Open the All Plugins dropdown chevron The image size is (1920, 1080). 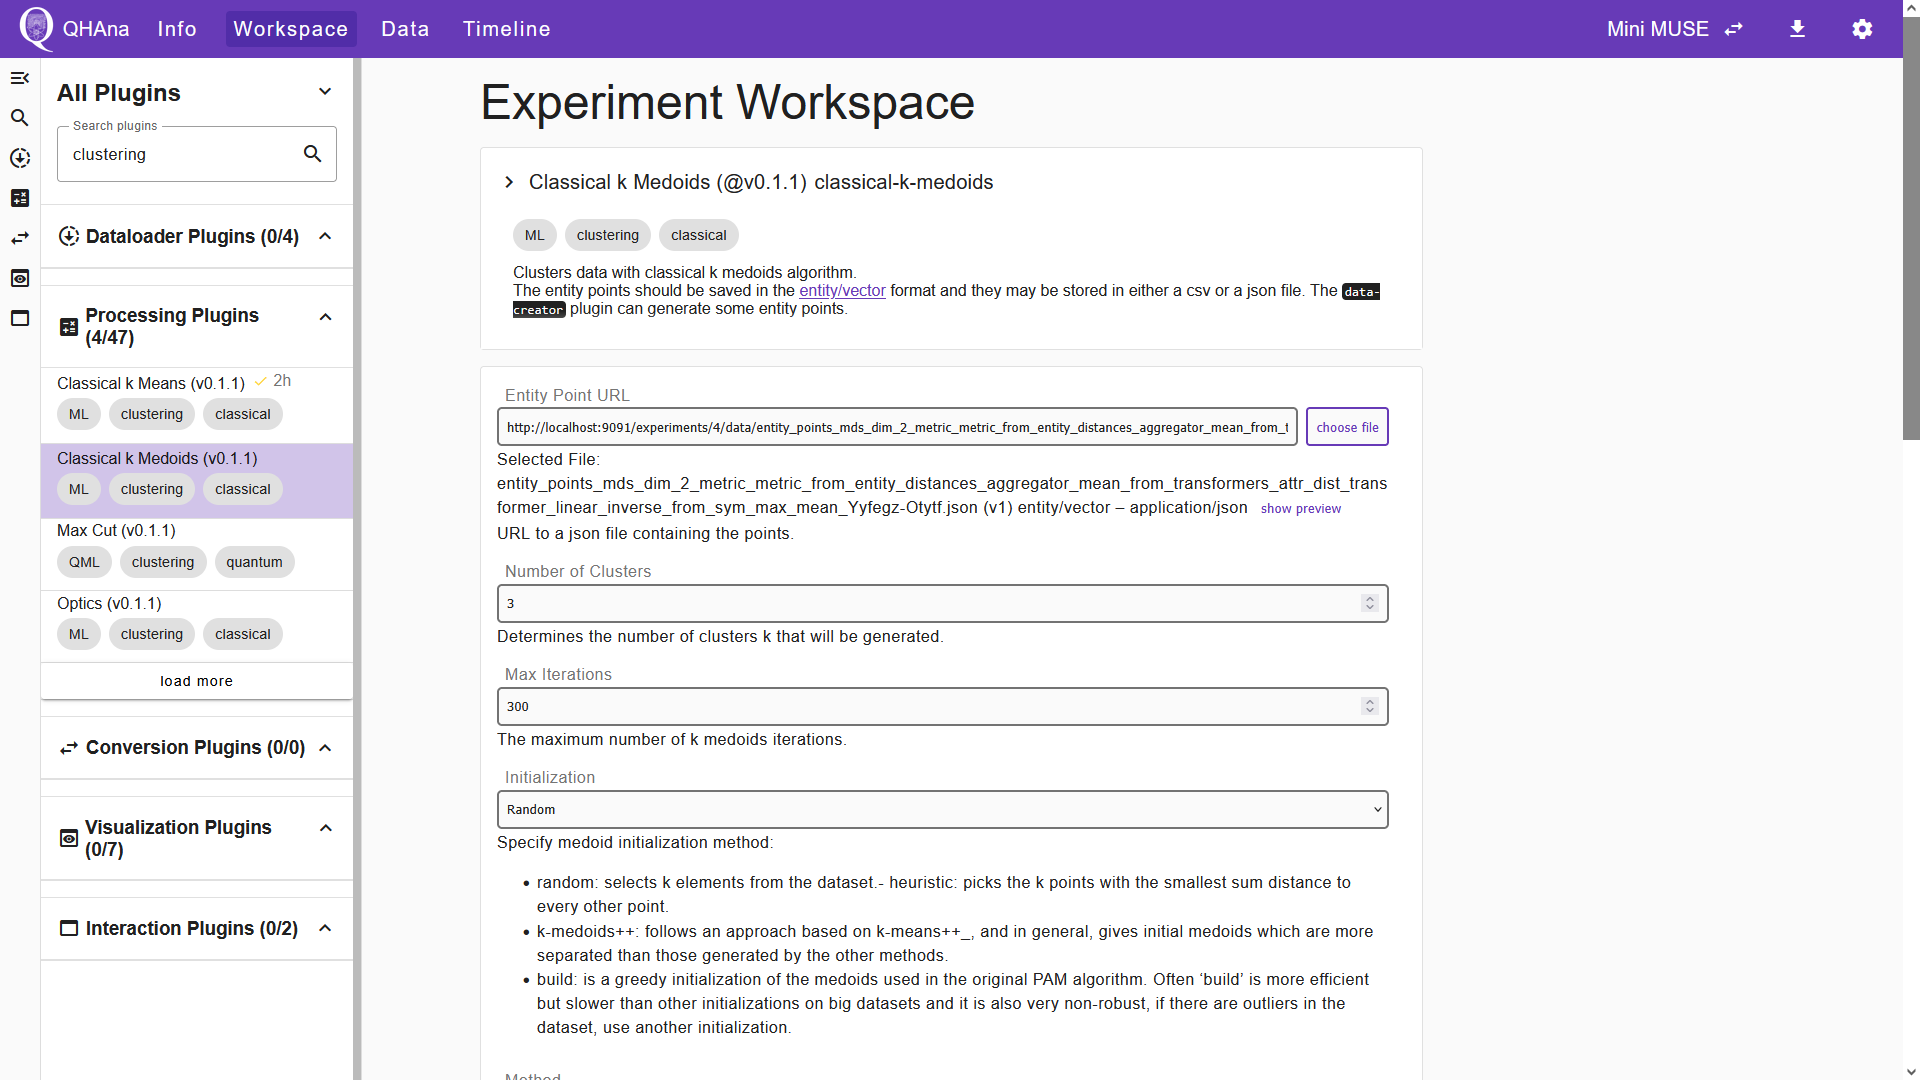pos(325,92)
